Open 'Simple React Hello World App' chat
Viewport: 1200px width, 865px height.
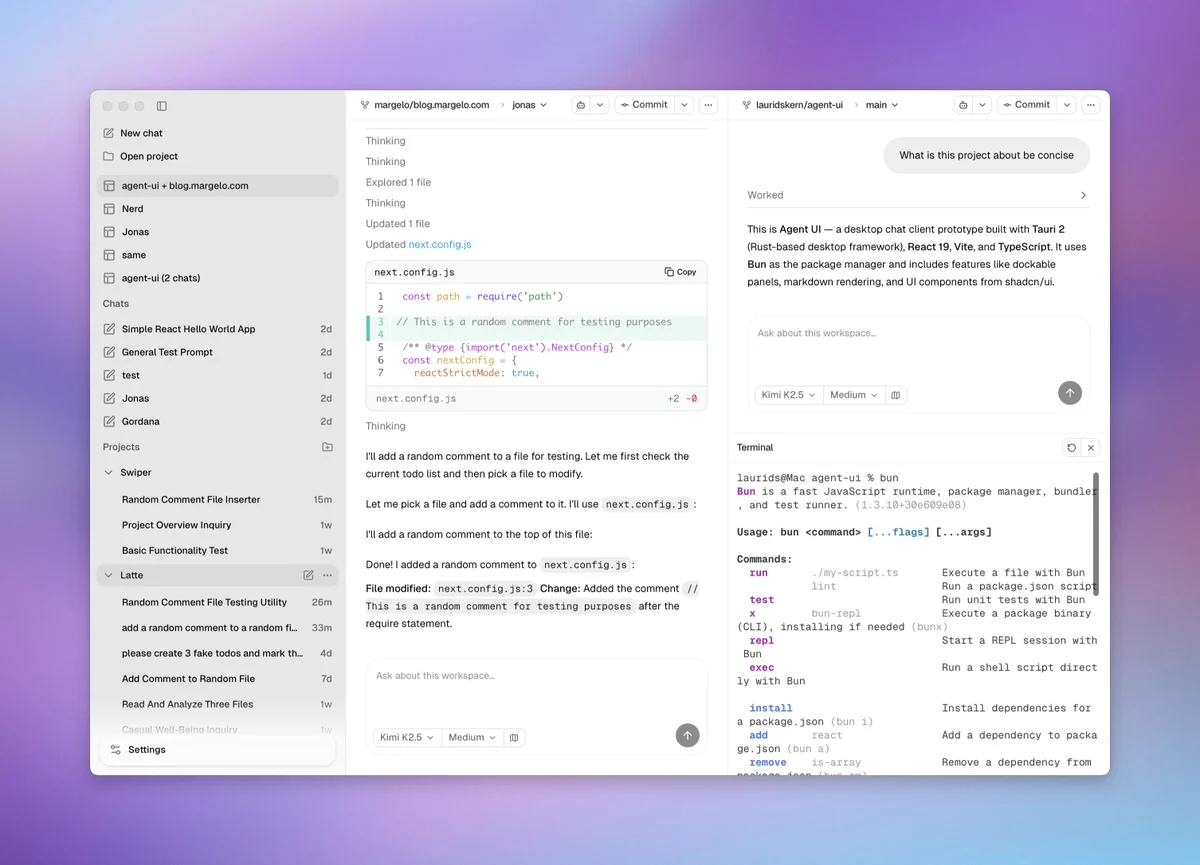pos(217,329)
